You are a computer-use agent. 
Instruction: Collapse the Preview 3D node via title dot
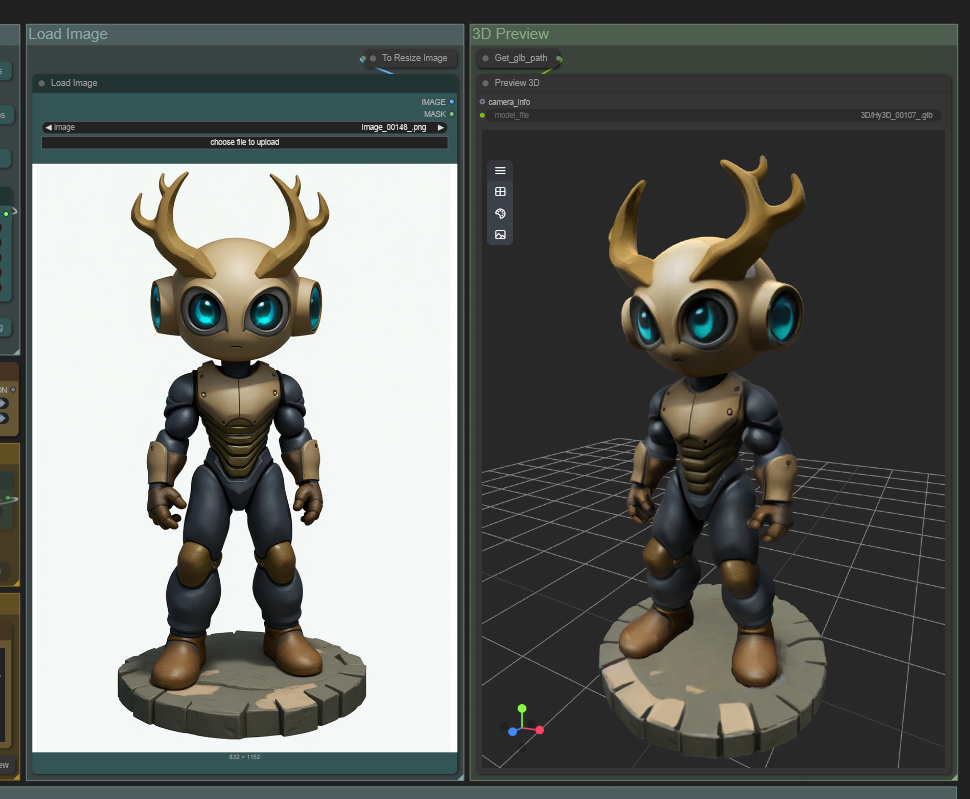pos(485,83)
